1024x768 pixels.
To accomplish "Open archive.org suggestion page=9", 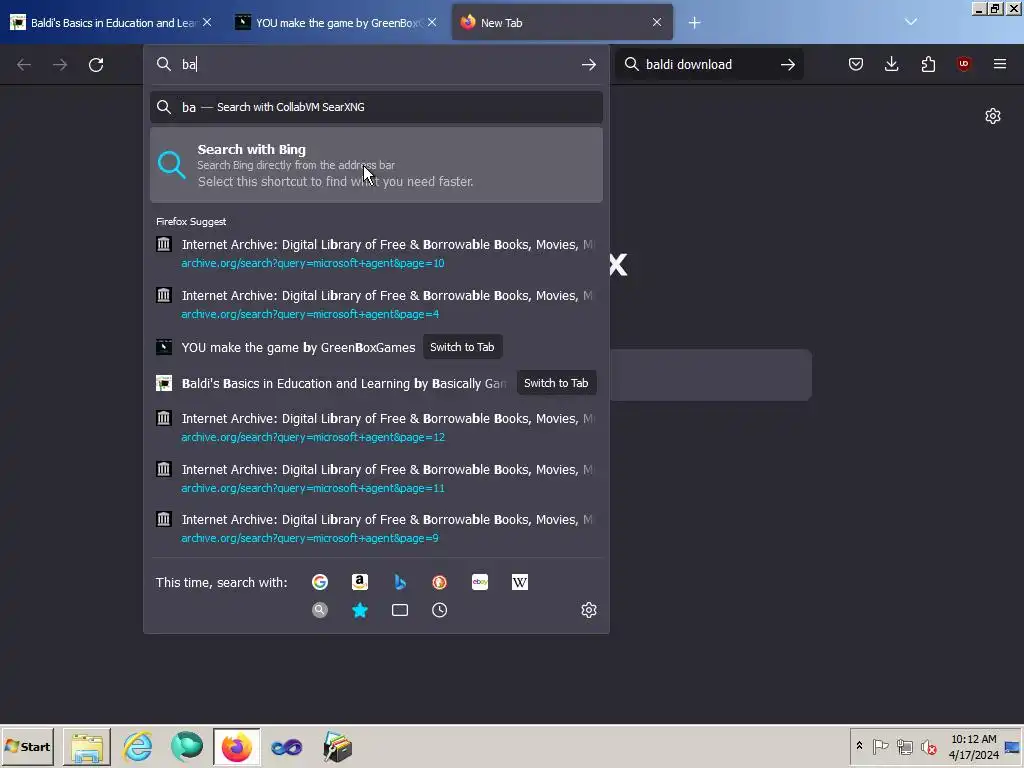I will 376,528.
